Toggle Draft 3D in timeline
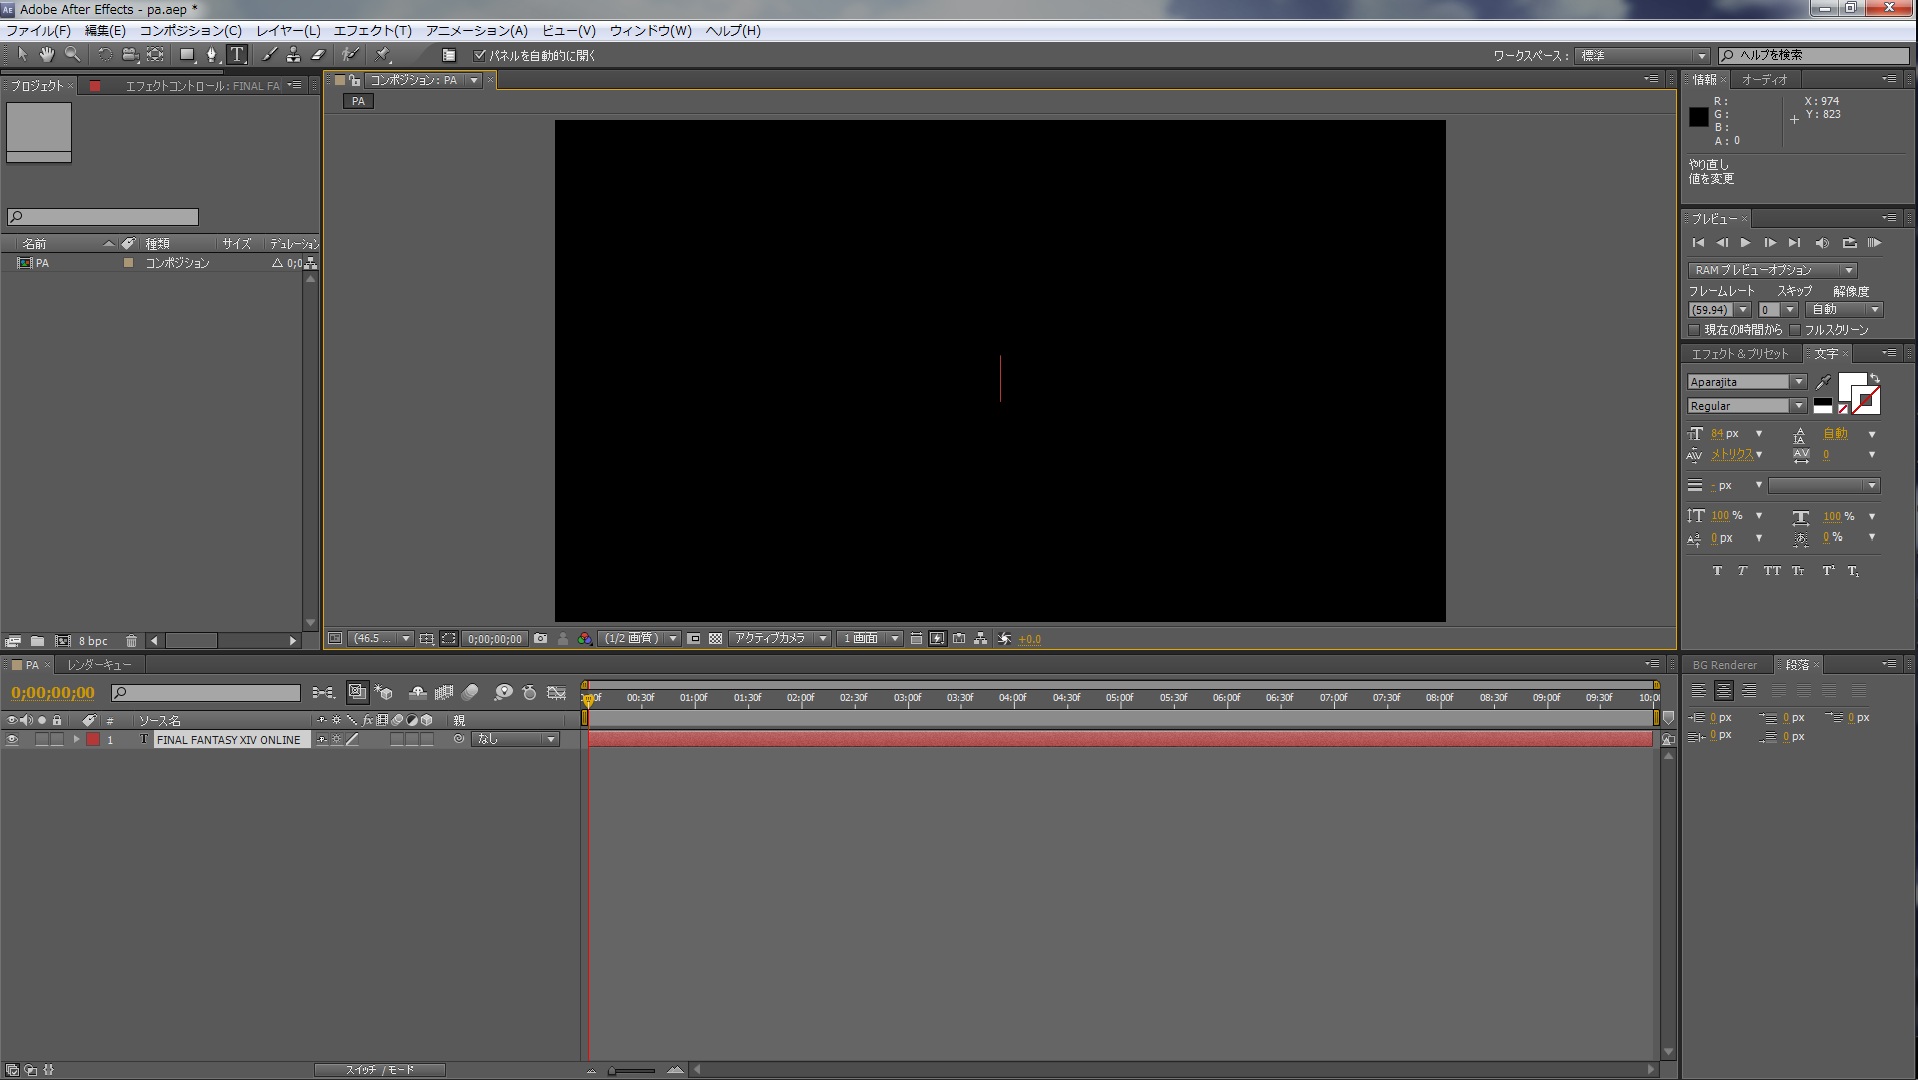 (x=384, y=692)
